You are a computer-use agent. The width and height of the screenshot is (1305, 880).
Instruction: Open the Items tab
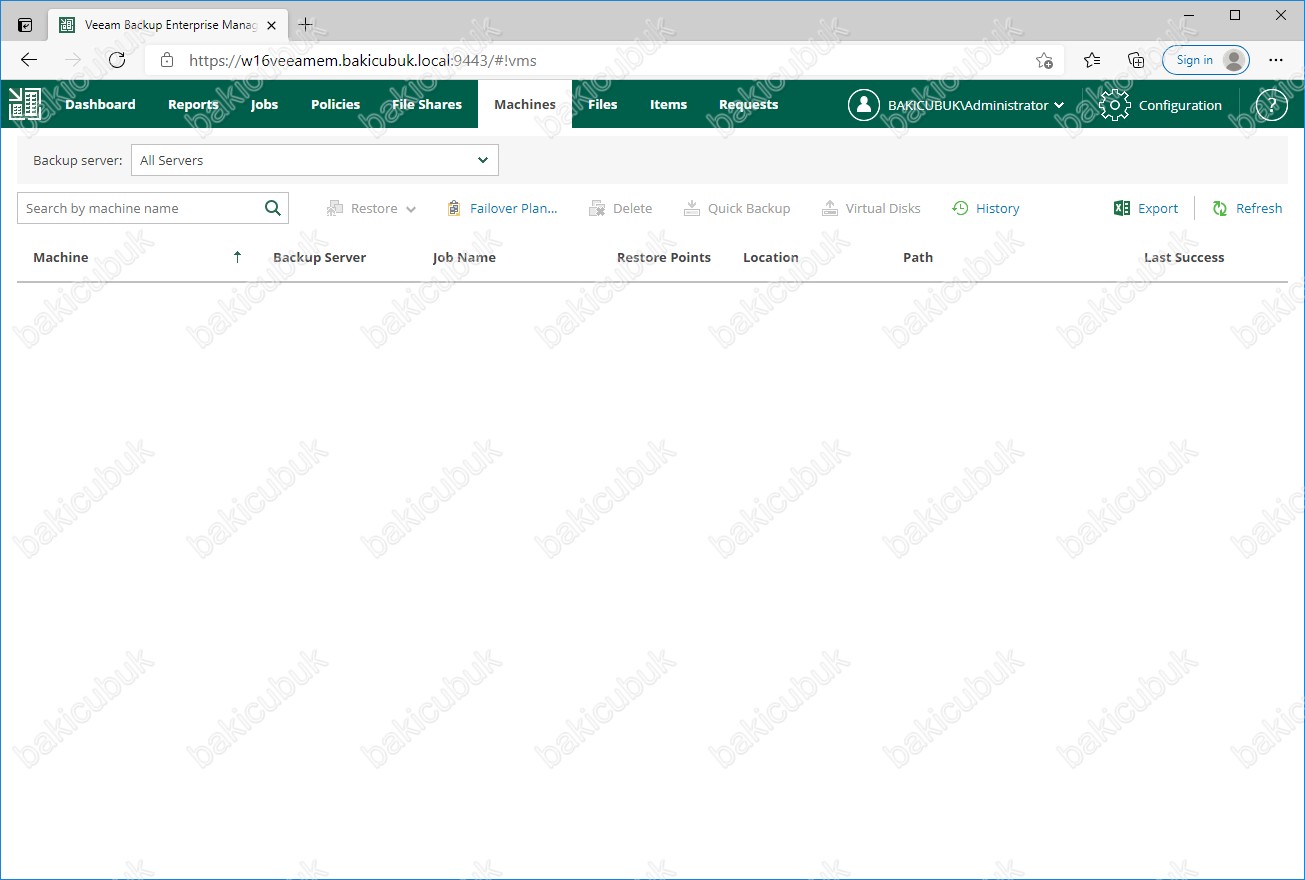pyautogui.click(x=668, y=104)
